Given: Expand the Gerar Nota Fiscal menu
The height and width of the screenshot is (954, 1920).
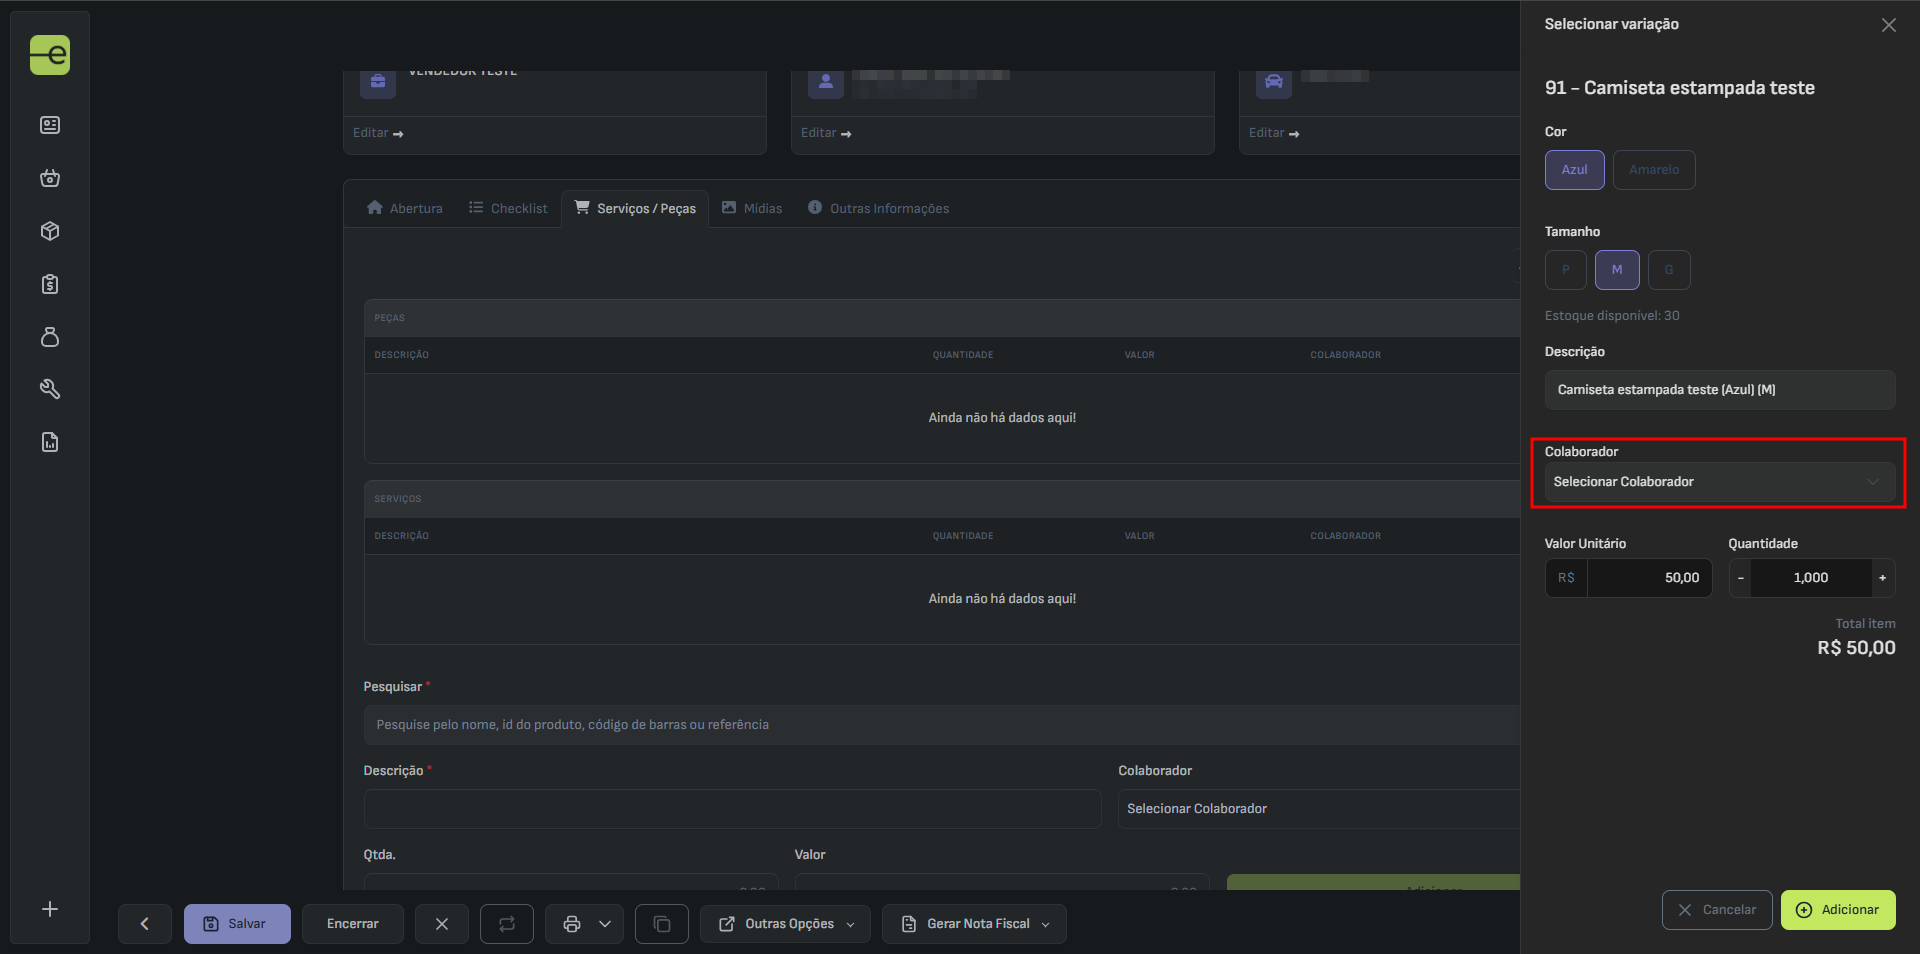Looking at the screenshot, I should coord(974,924).
